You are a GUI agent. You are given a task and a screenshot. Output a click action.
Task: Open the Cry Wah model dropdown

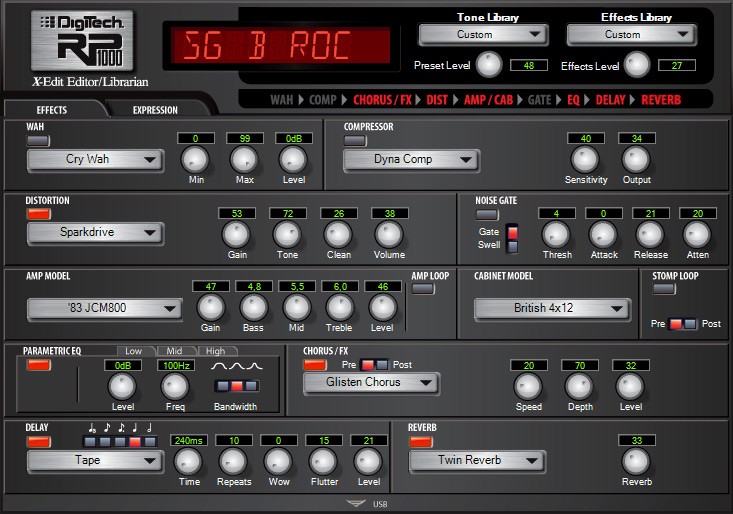pos(95,160)
